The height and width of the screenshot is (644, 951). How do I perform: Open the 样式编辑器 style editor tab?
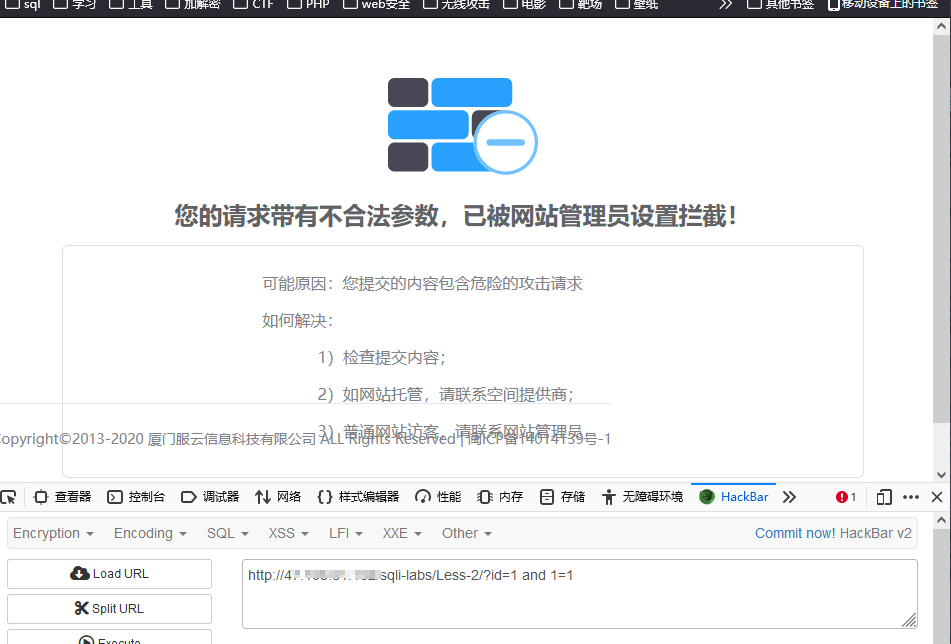pyautogui.click(x=358, y=497)
